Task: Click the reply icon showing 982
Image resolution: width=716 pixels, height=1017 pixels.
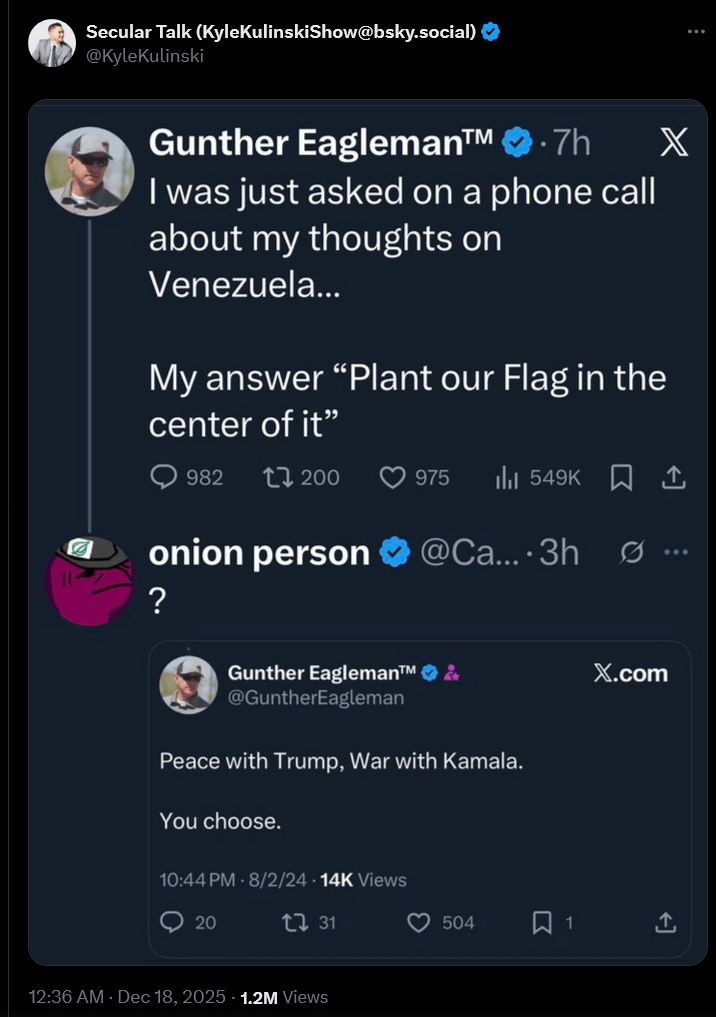Action: pyautogui.click(x=163, y=478)
